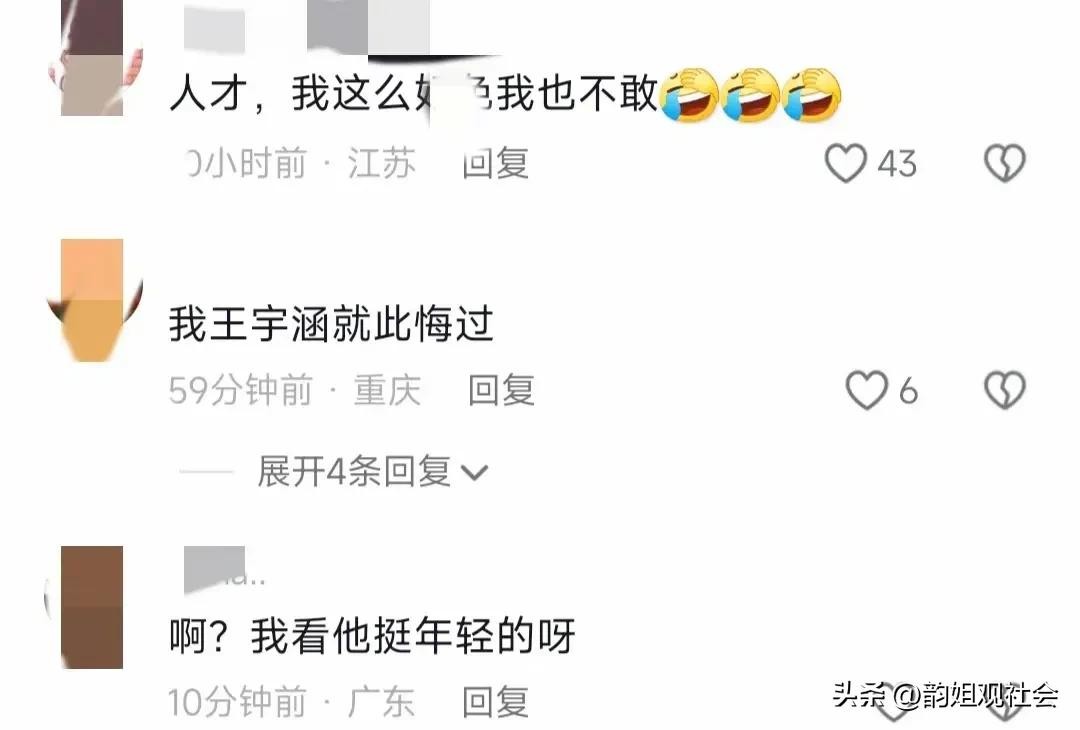Open the blurred username of 广东 comment
Viewport: 1080px width, 730px height.
pyautogui.click(x=225, y=570)
